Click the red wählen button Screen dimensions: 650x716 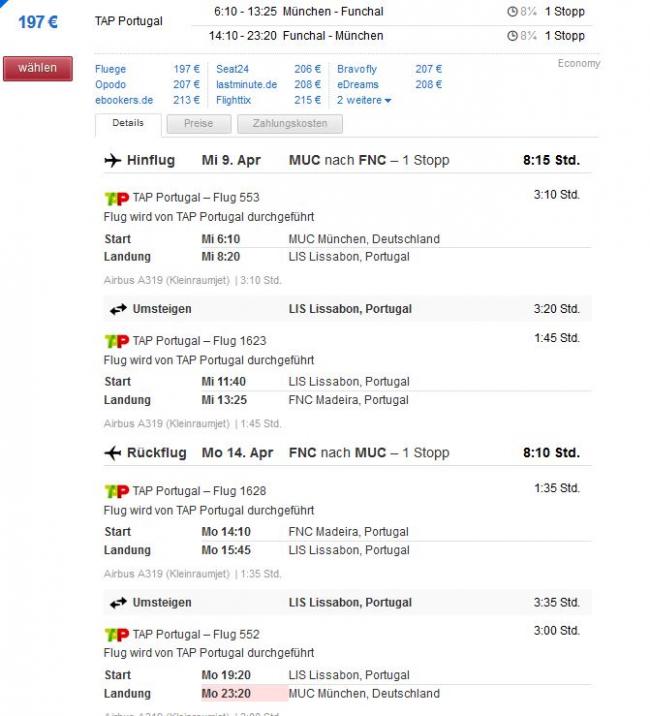click(x=37, y=68)
